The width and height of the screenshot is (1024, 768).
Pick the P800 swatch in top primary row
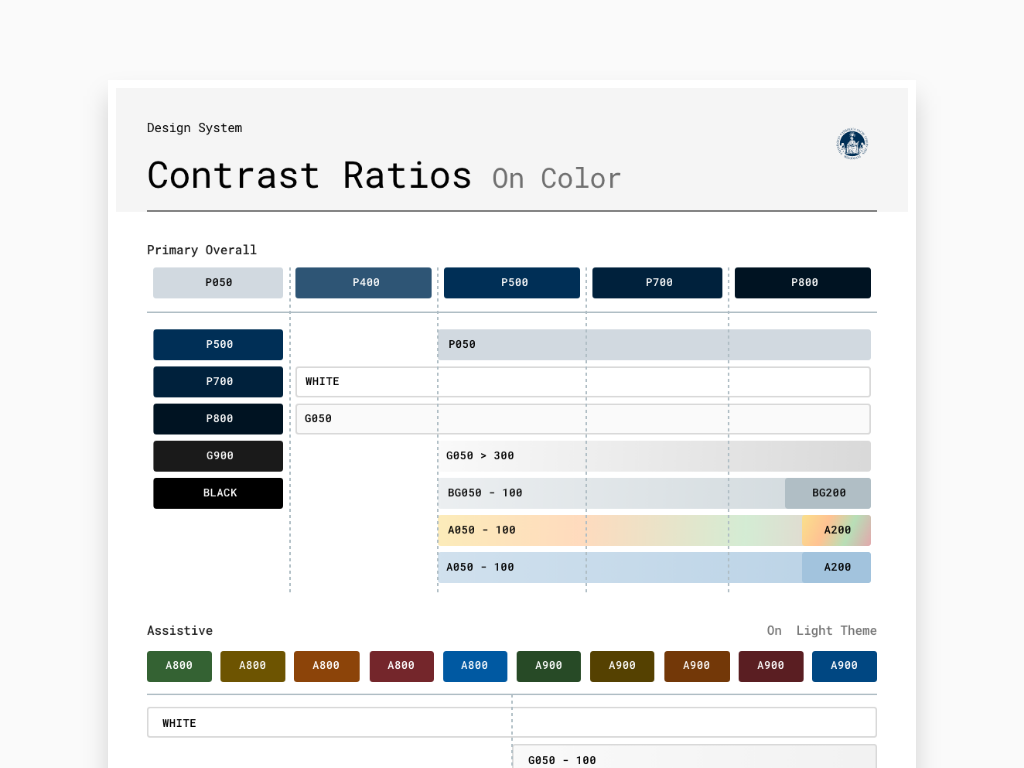[x=803, y=283]
